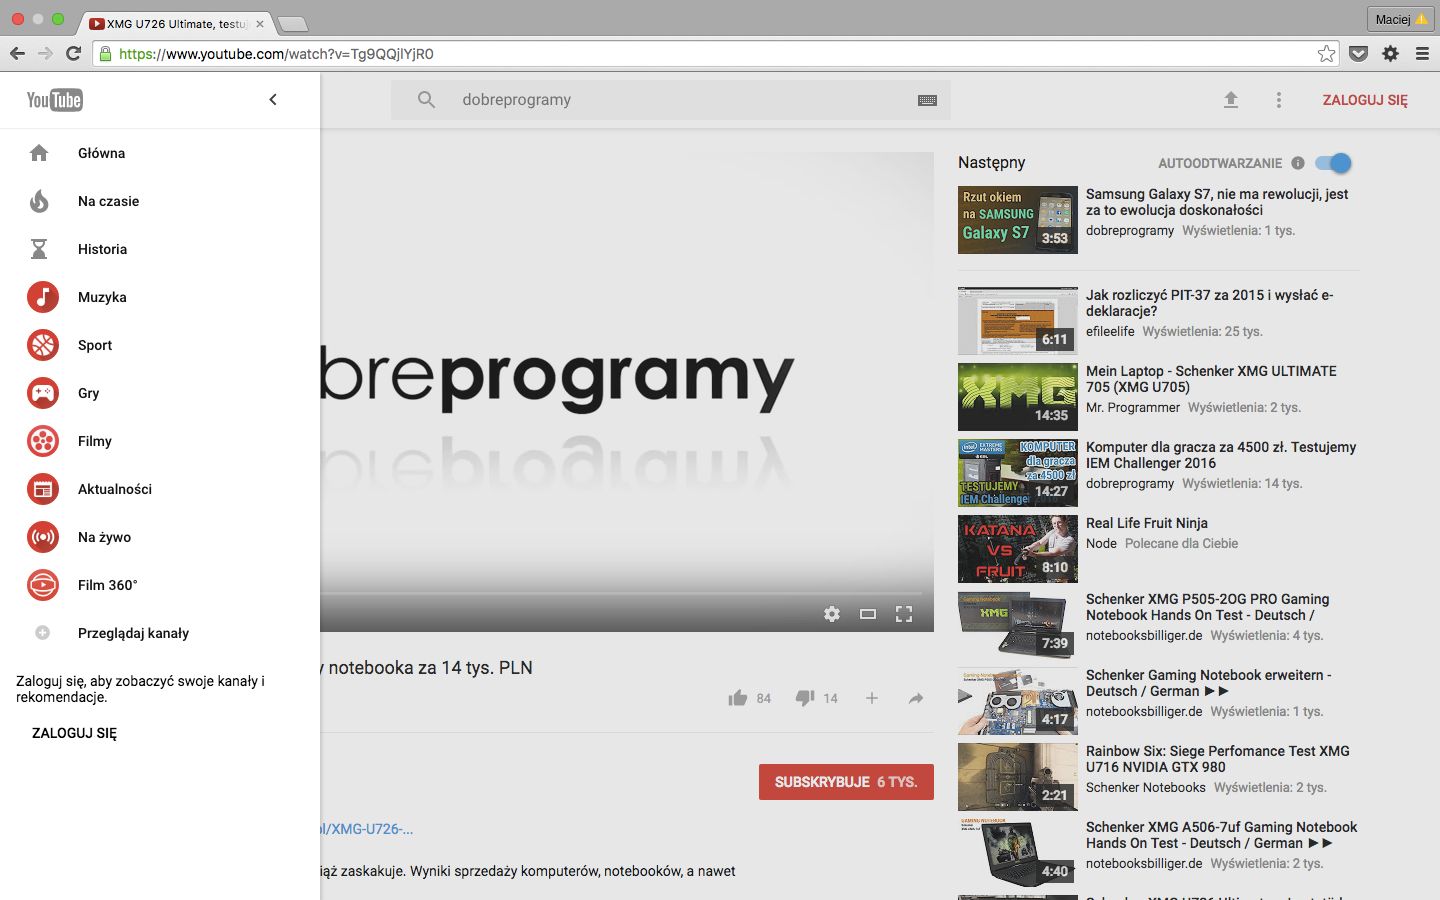Switch to theater mode in the player

click(868, 614)
